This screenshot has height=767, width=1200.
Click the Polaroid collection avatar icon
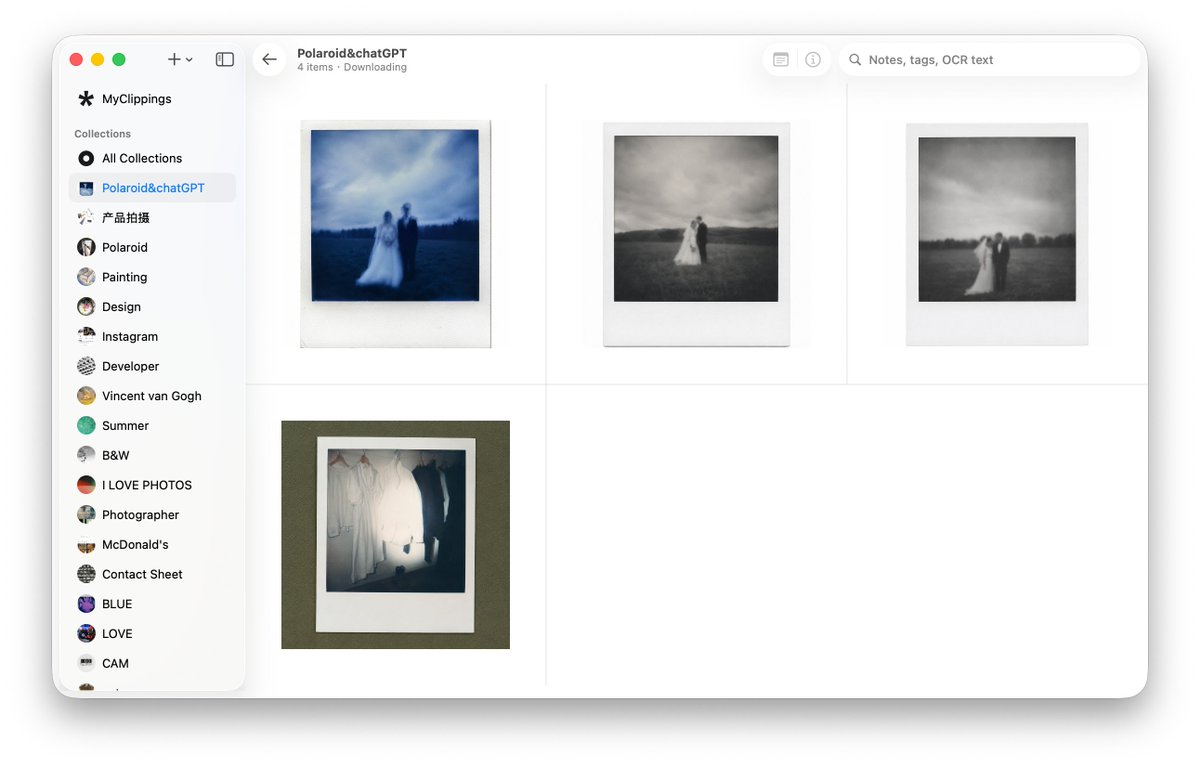[86, 247]
